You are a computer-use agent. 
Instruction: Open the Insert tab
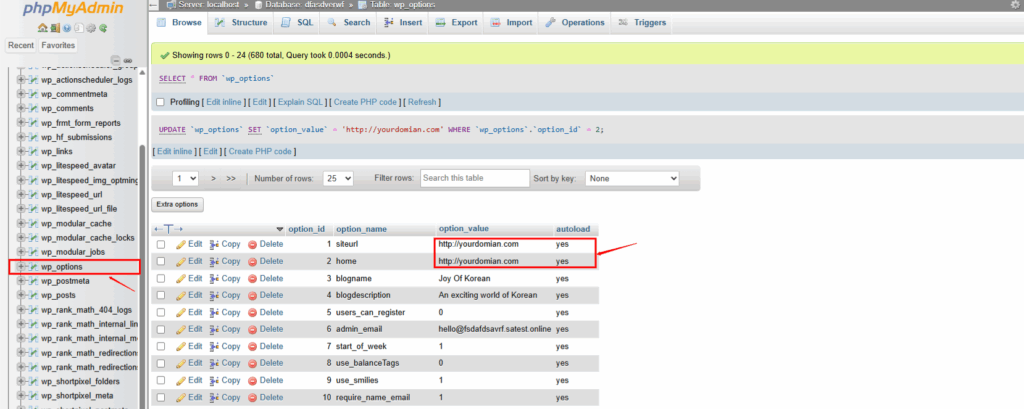click(403, 22)
